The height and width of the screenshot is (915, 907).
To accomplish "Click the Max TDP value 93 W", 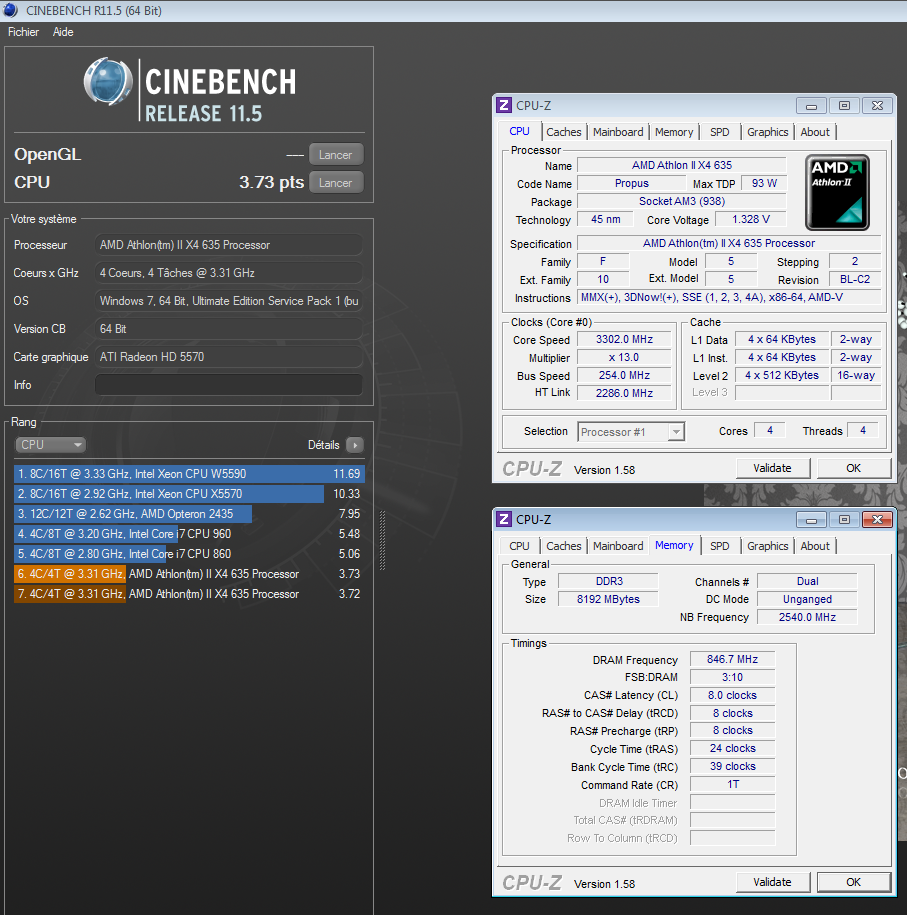I will (764, 183).
